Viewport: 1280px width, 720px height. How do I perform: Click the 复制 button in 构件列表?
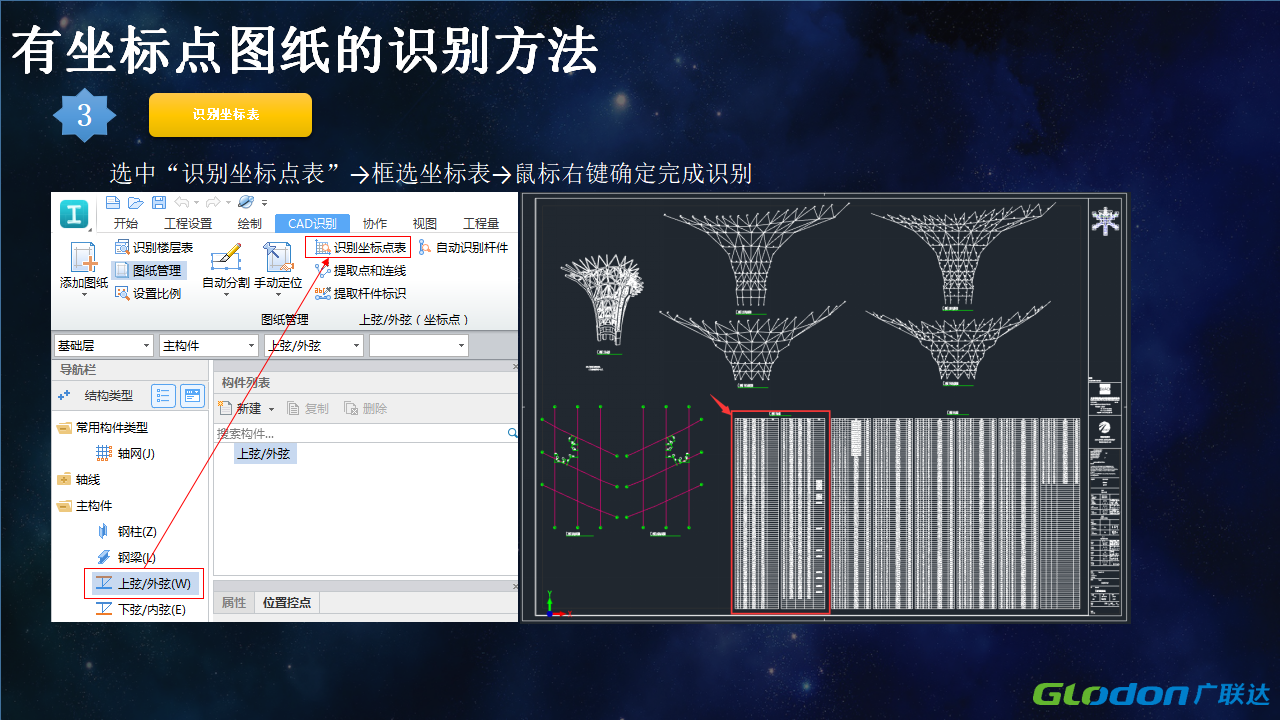click(x=308, y=408)
